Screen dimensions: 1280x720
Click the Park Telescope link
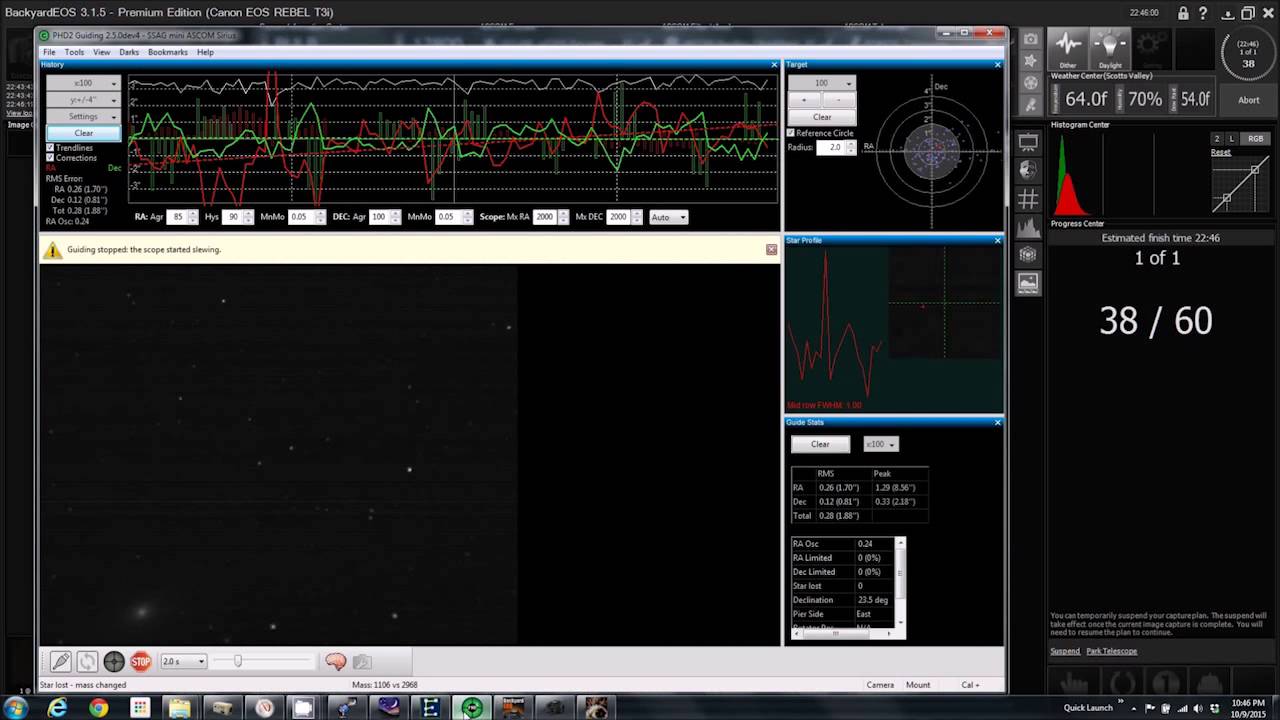pyautogui.click(x=1112, y=651)
